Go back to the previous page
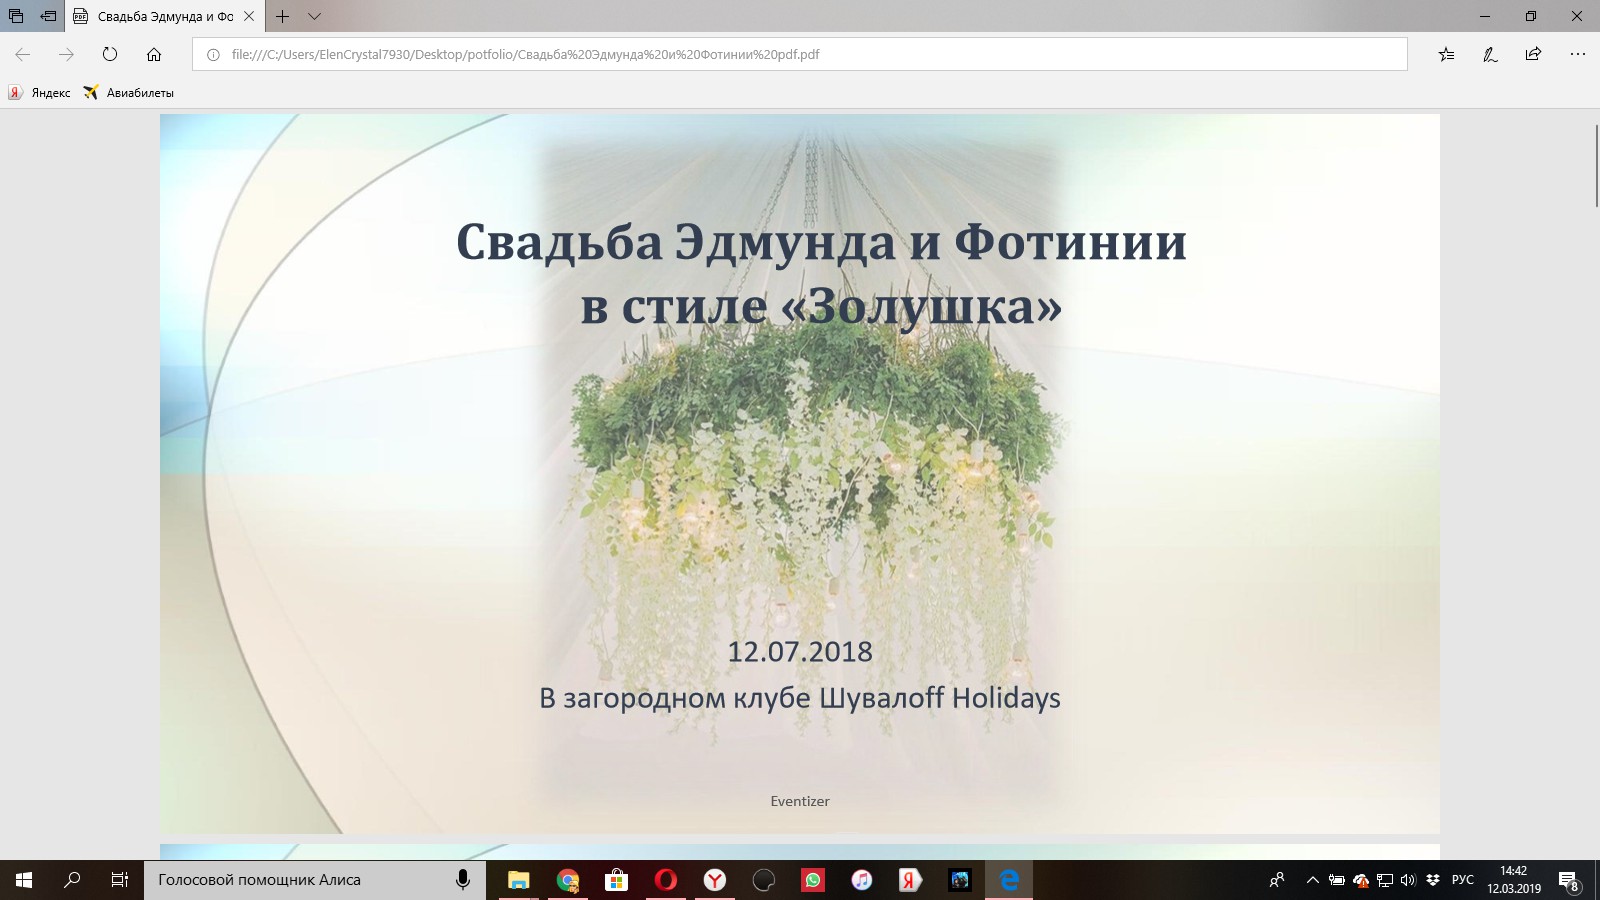The height and width of the screenshot is (900, 1600). tap(22, 54)
